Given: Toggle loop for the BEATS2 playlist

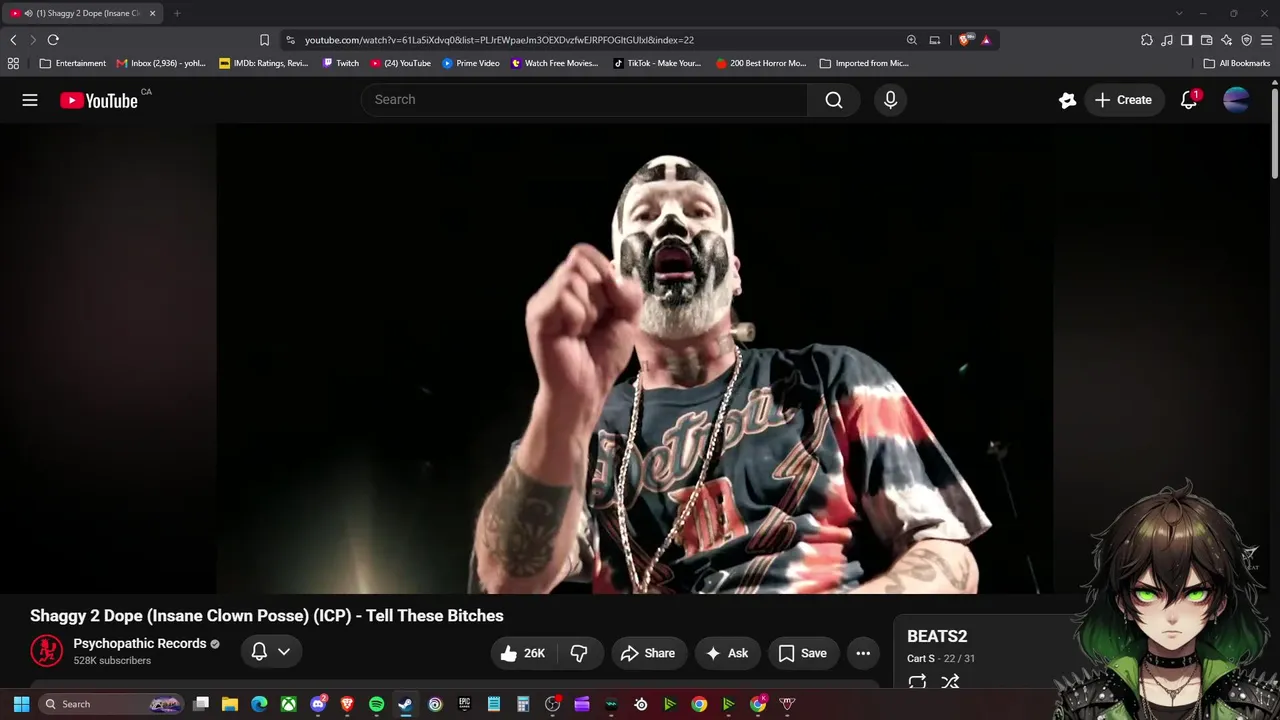Looking at the screenshot, I should [917, 682].
